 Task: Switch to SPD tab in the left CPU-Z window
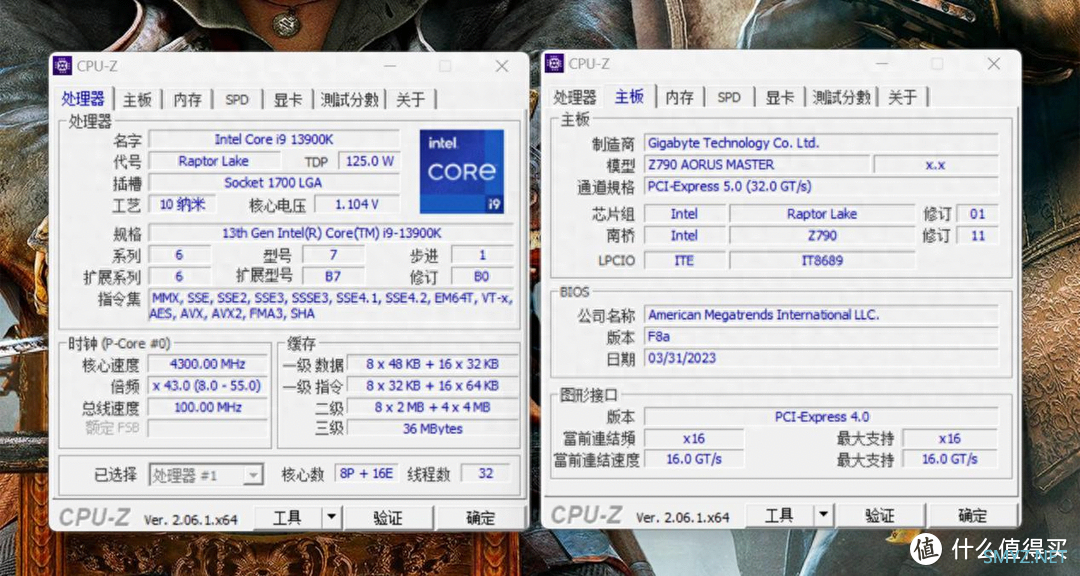(x=237, y=100)
